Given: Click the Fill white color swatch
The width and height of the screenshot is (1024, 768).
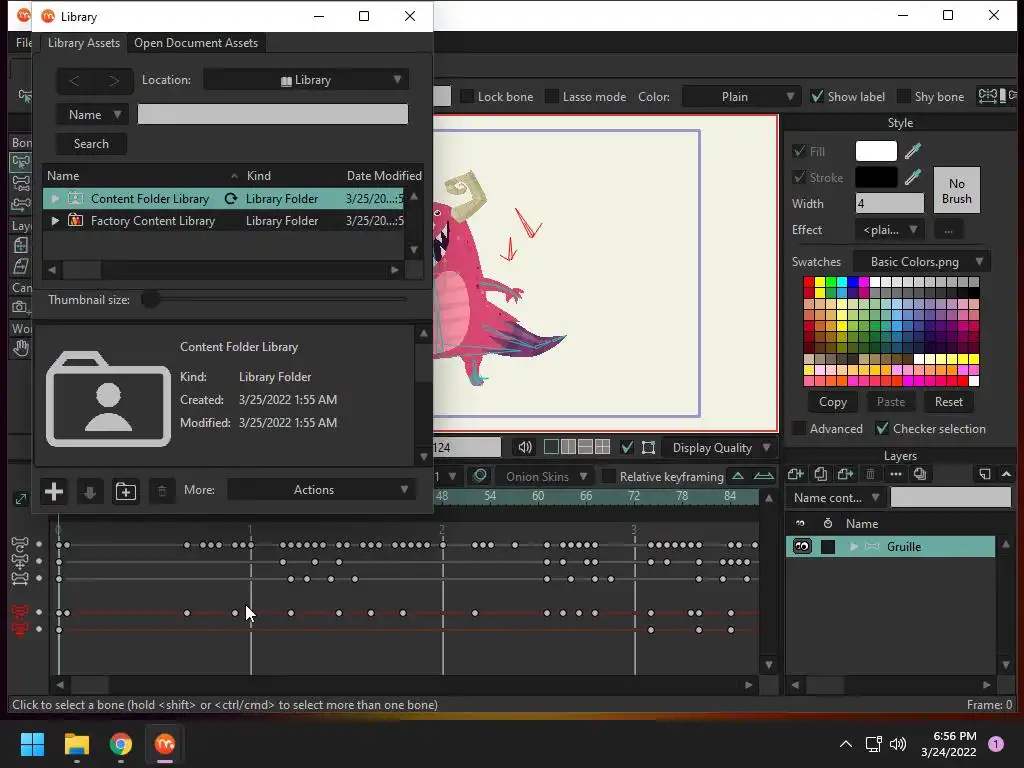Looking at the screenshot, I should tap(876, 151).
